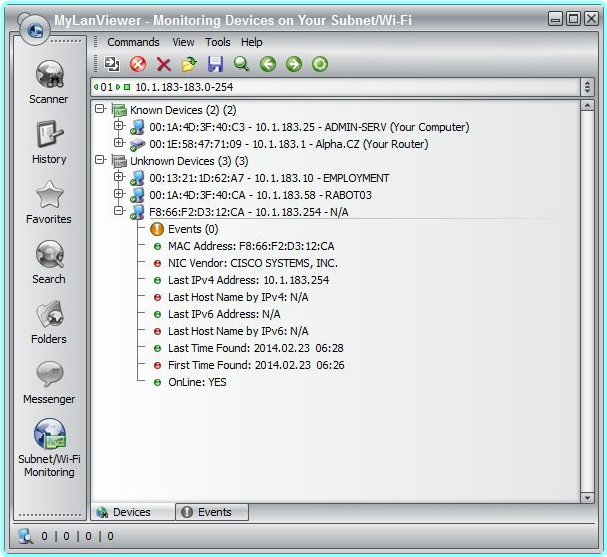
Task: Expand the EMPLOYMENT device node
Action: 118,177
